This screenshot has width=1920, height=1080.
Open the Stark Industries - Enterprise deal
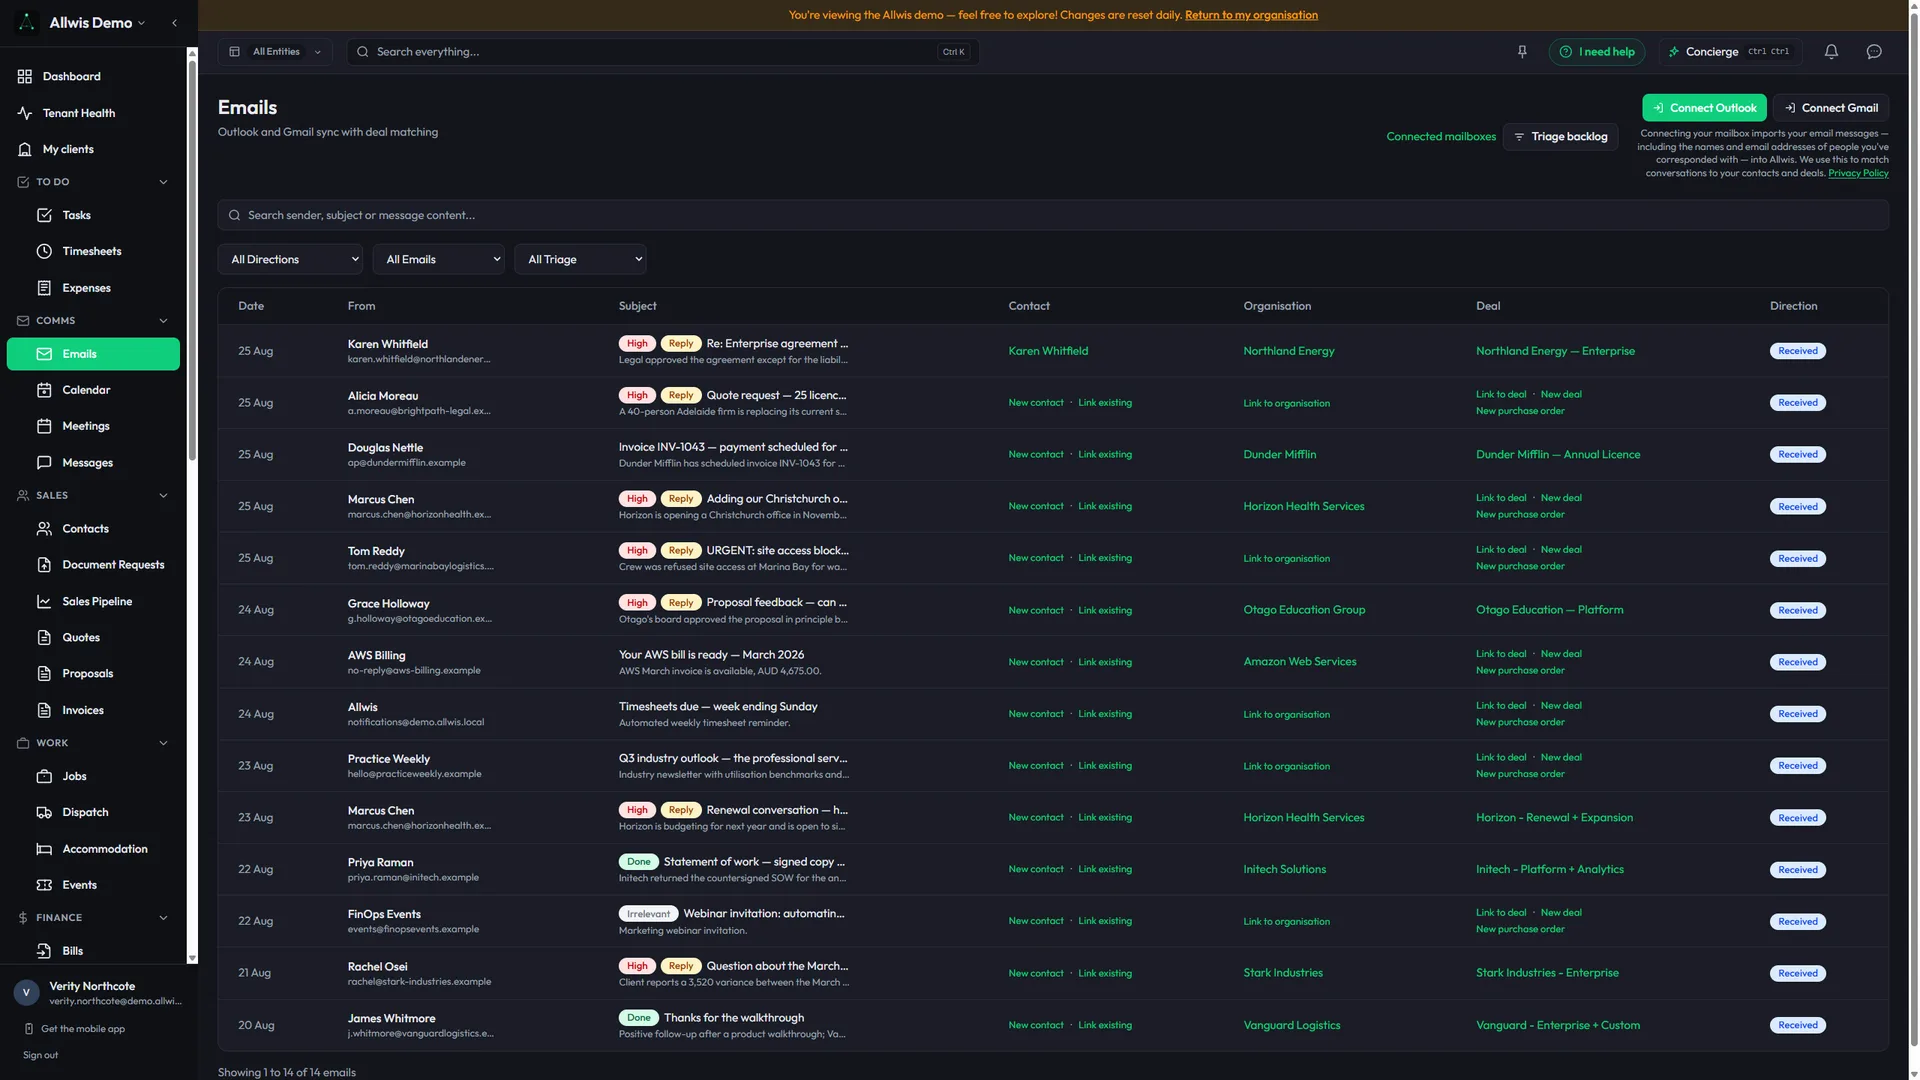[1546, 973]
